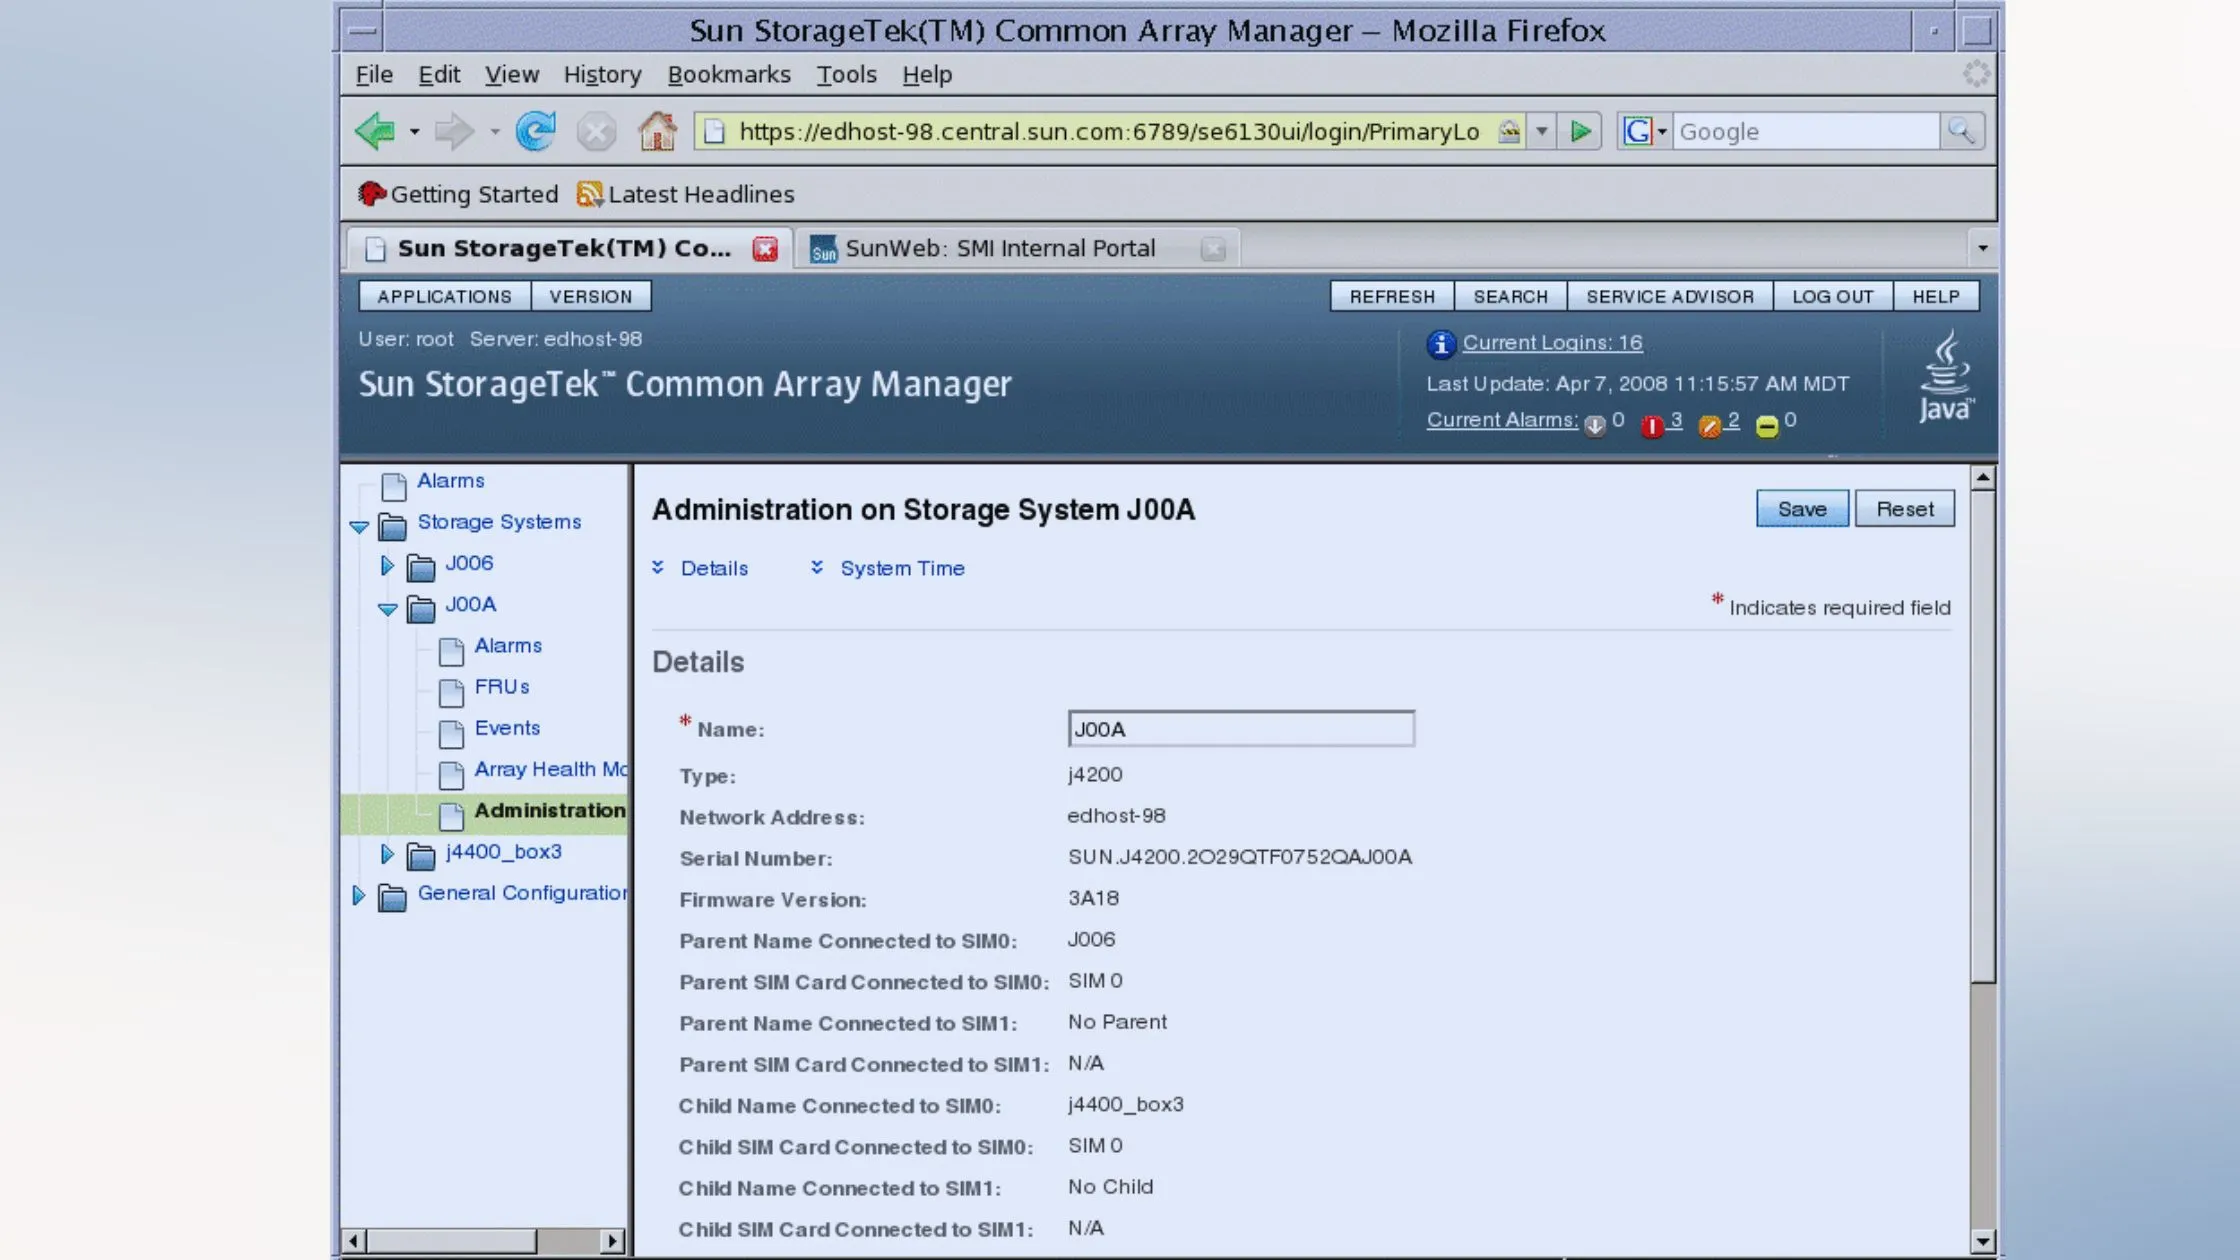Open the Current Alarms link
2240x1260 pixels.
(x=1502, y=420)
